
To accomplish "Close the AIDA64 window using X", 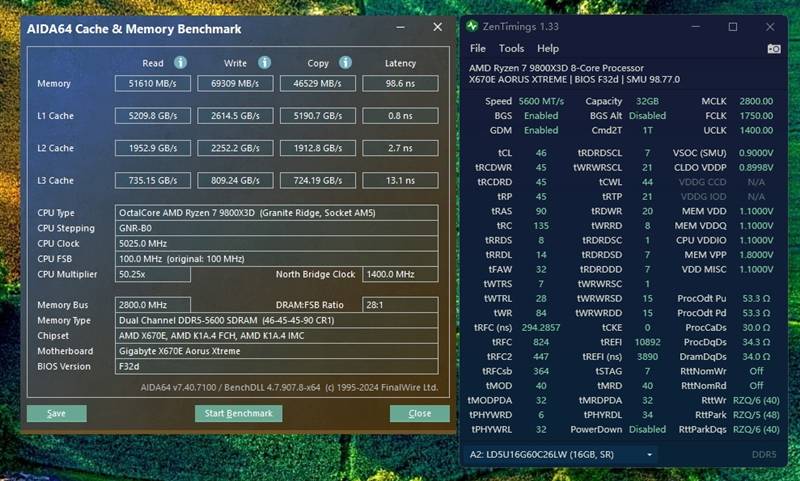I will 438,27.
